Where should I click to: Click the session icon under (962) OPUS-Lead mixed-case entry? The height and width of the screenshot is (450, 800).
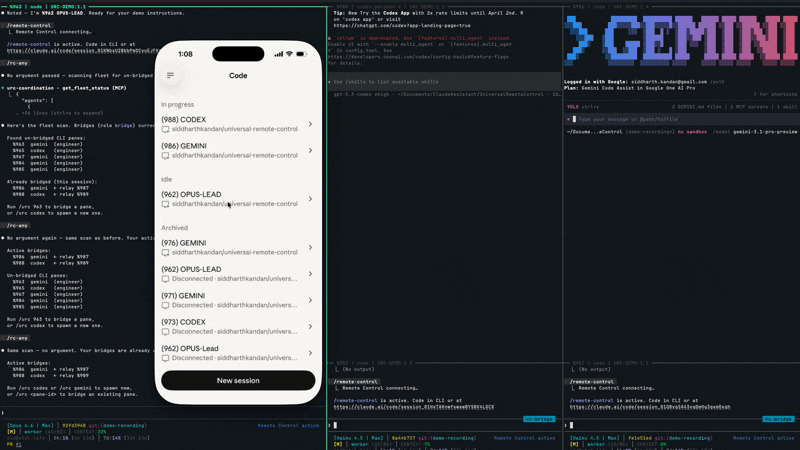click(165, 358)
